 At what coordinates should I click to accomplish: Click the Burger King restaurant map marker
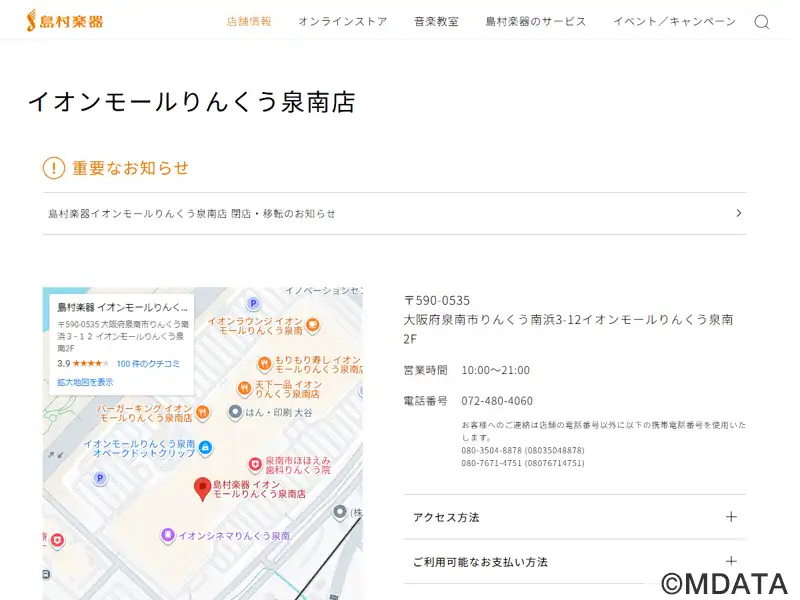202,412
